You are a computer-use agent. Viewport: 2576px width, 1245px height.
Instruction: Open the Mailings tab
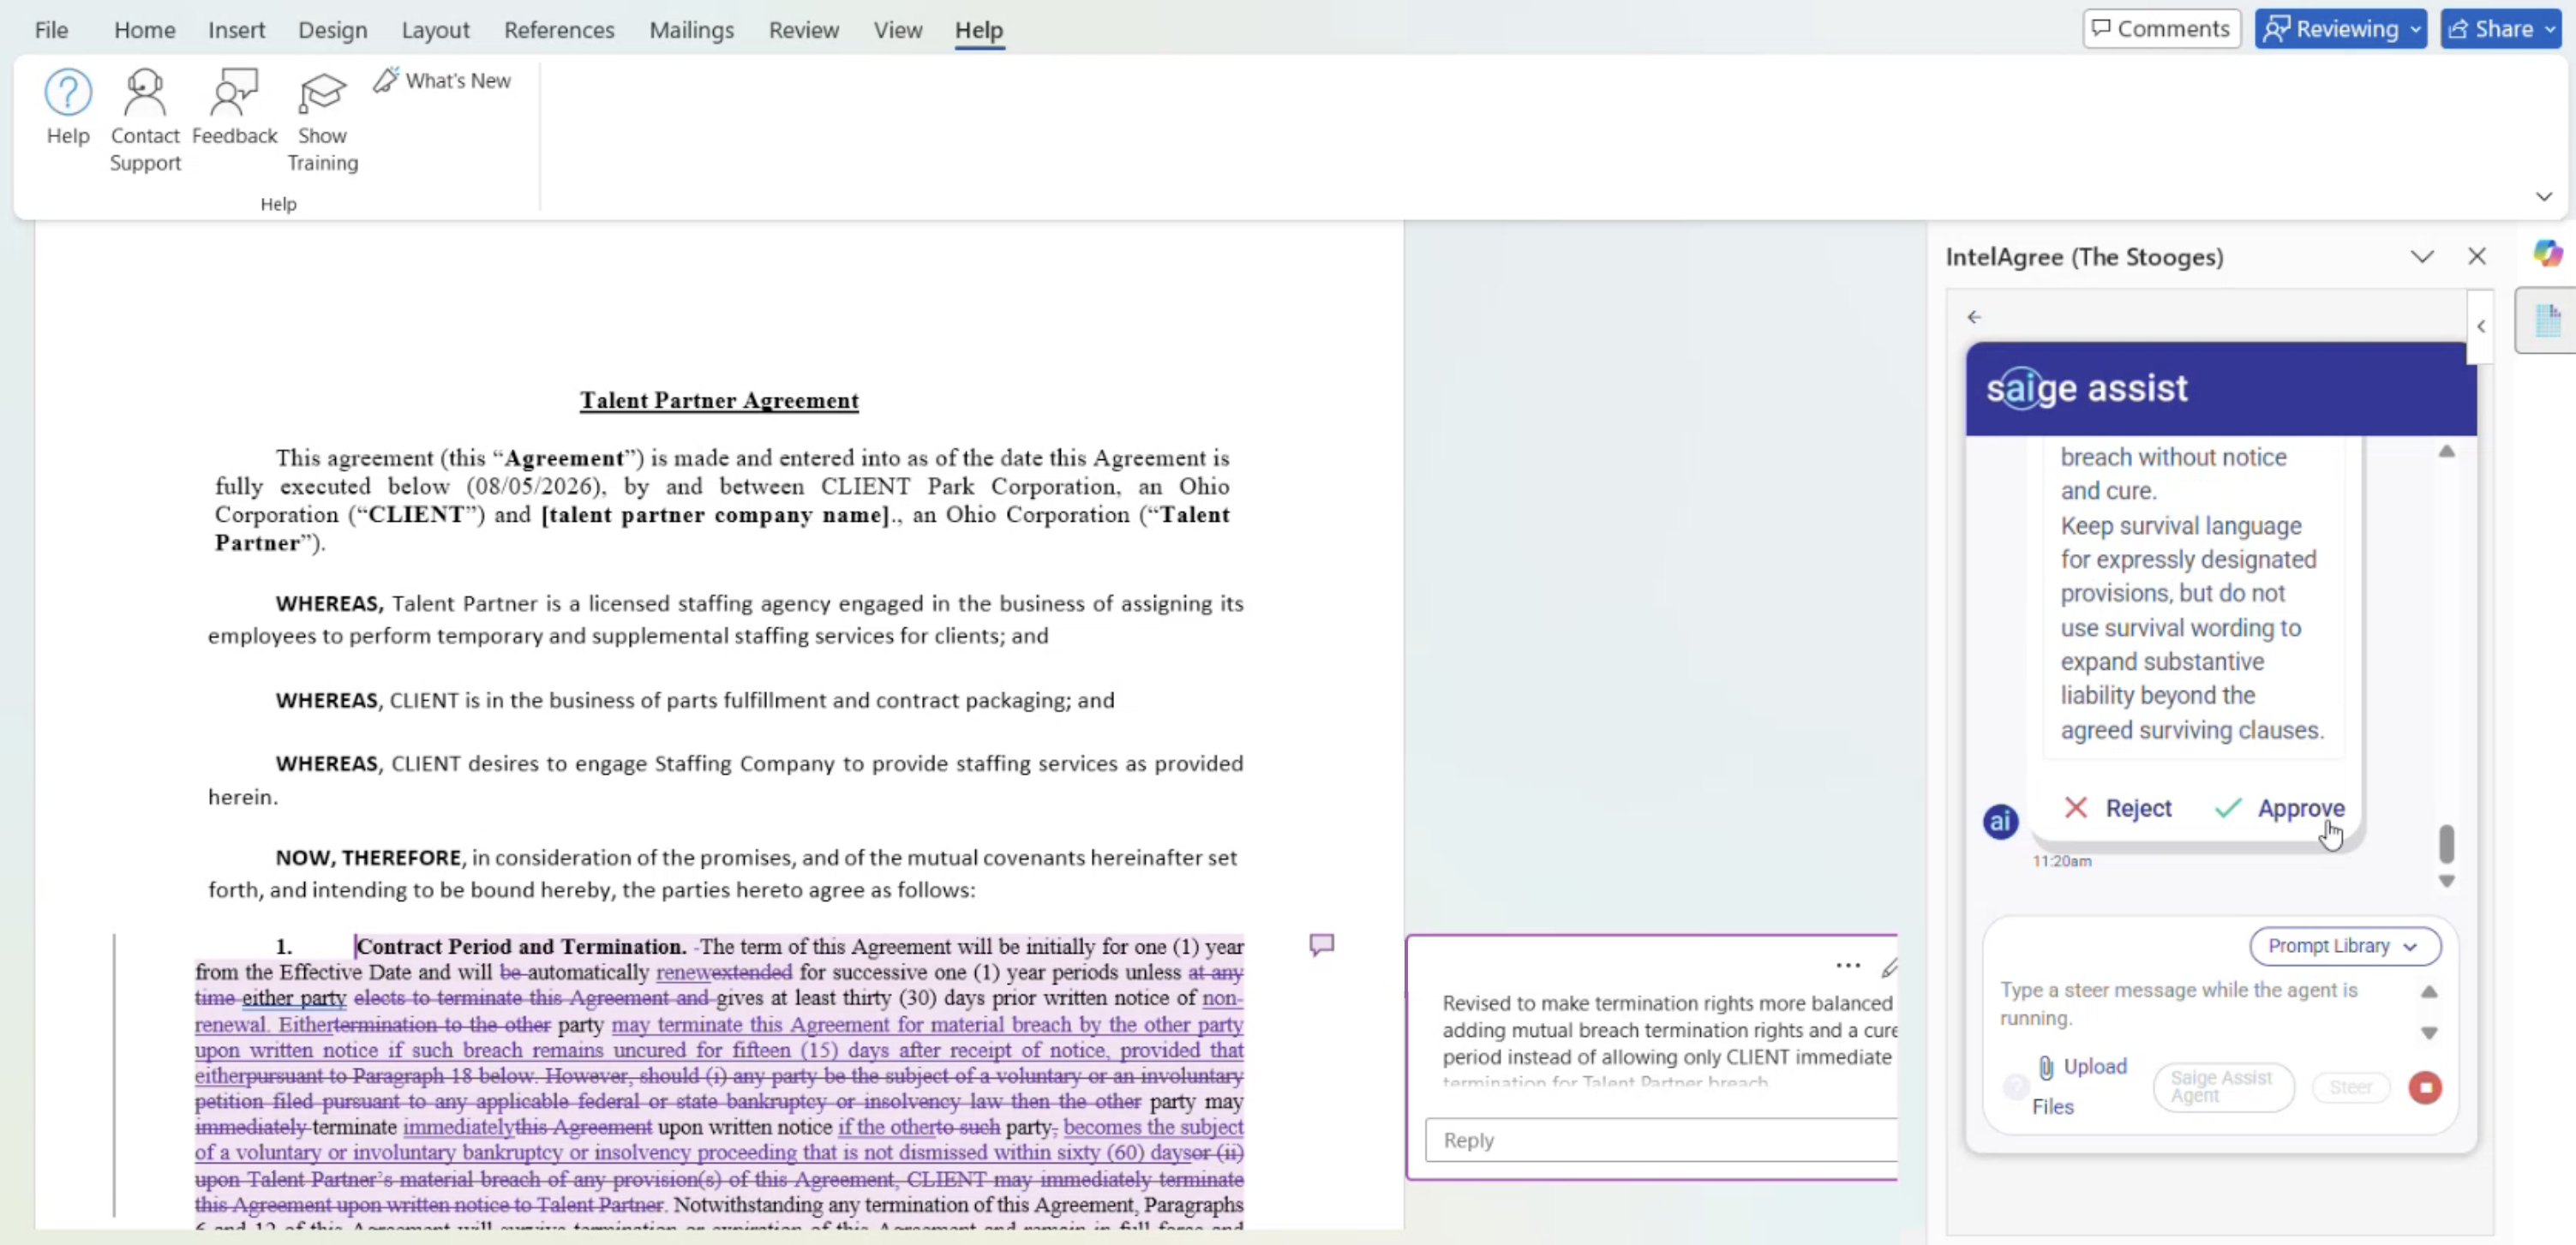[691, 30]
